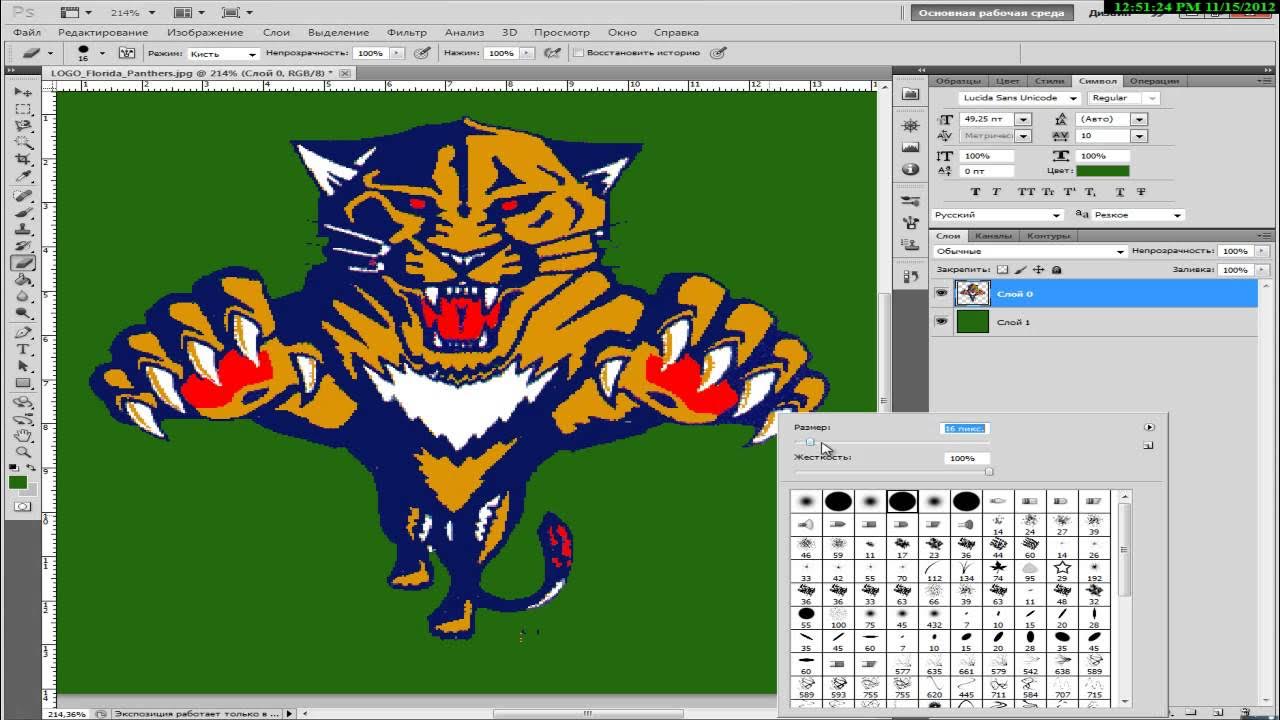Select the Path Selection tool

(23, 367)
